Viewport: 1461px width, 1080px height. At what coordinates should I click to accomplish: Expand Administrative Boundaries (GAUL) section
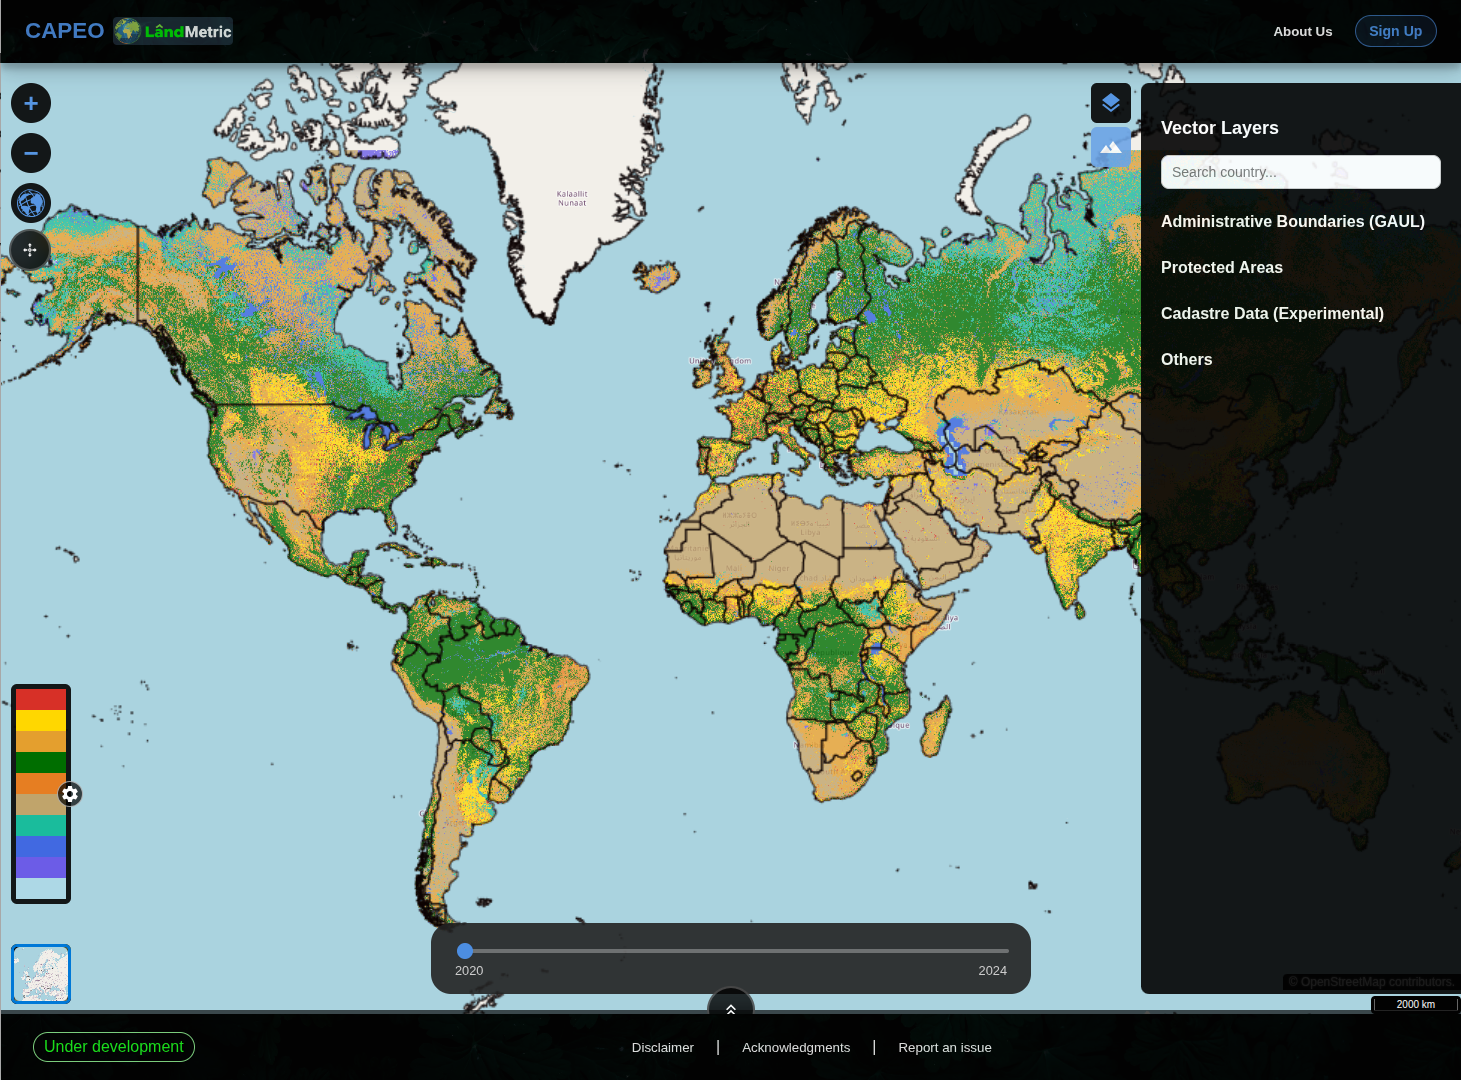point(1292,221)
